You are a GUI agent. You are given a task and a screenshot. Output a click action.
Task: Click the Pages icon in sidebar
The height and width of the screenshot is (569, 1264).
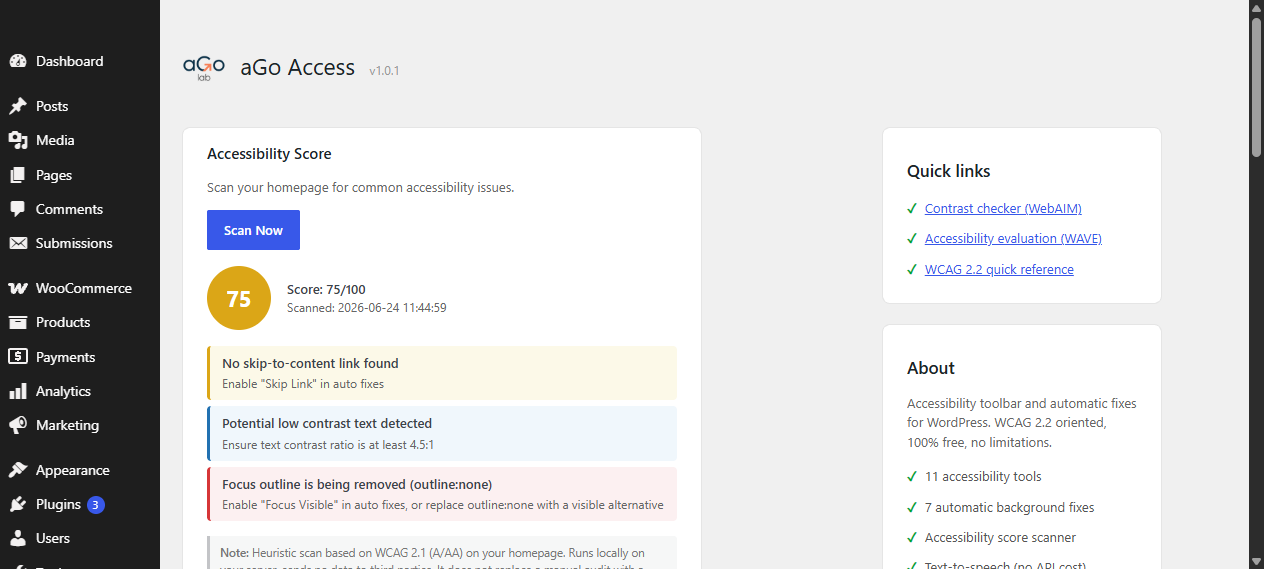(18, 175)
